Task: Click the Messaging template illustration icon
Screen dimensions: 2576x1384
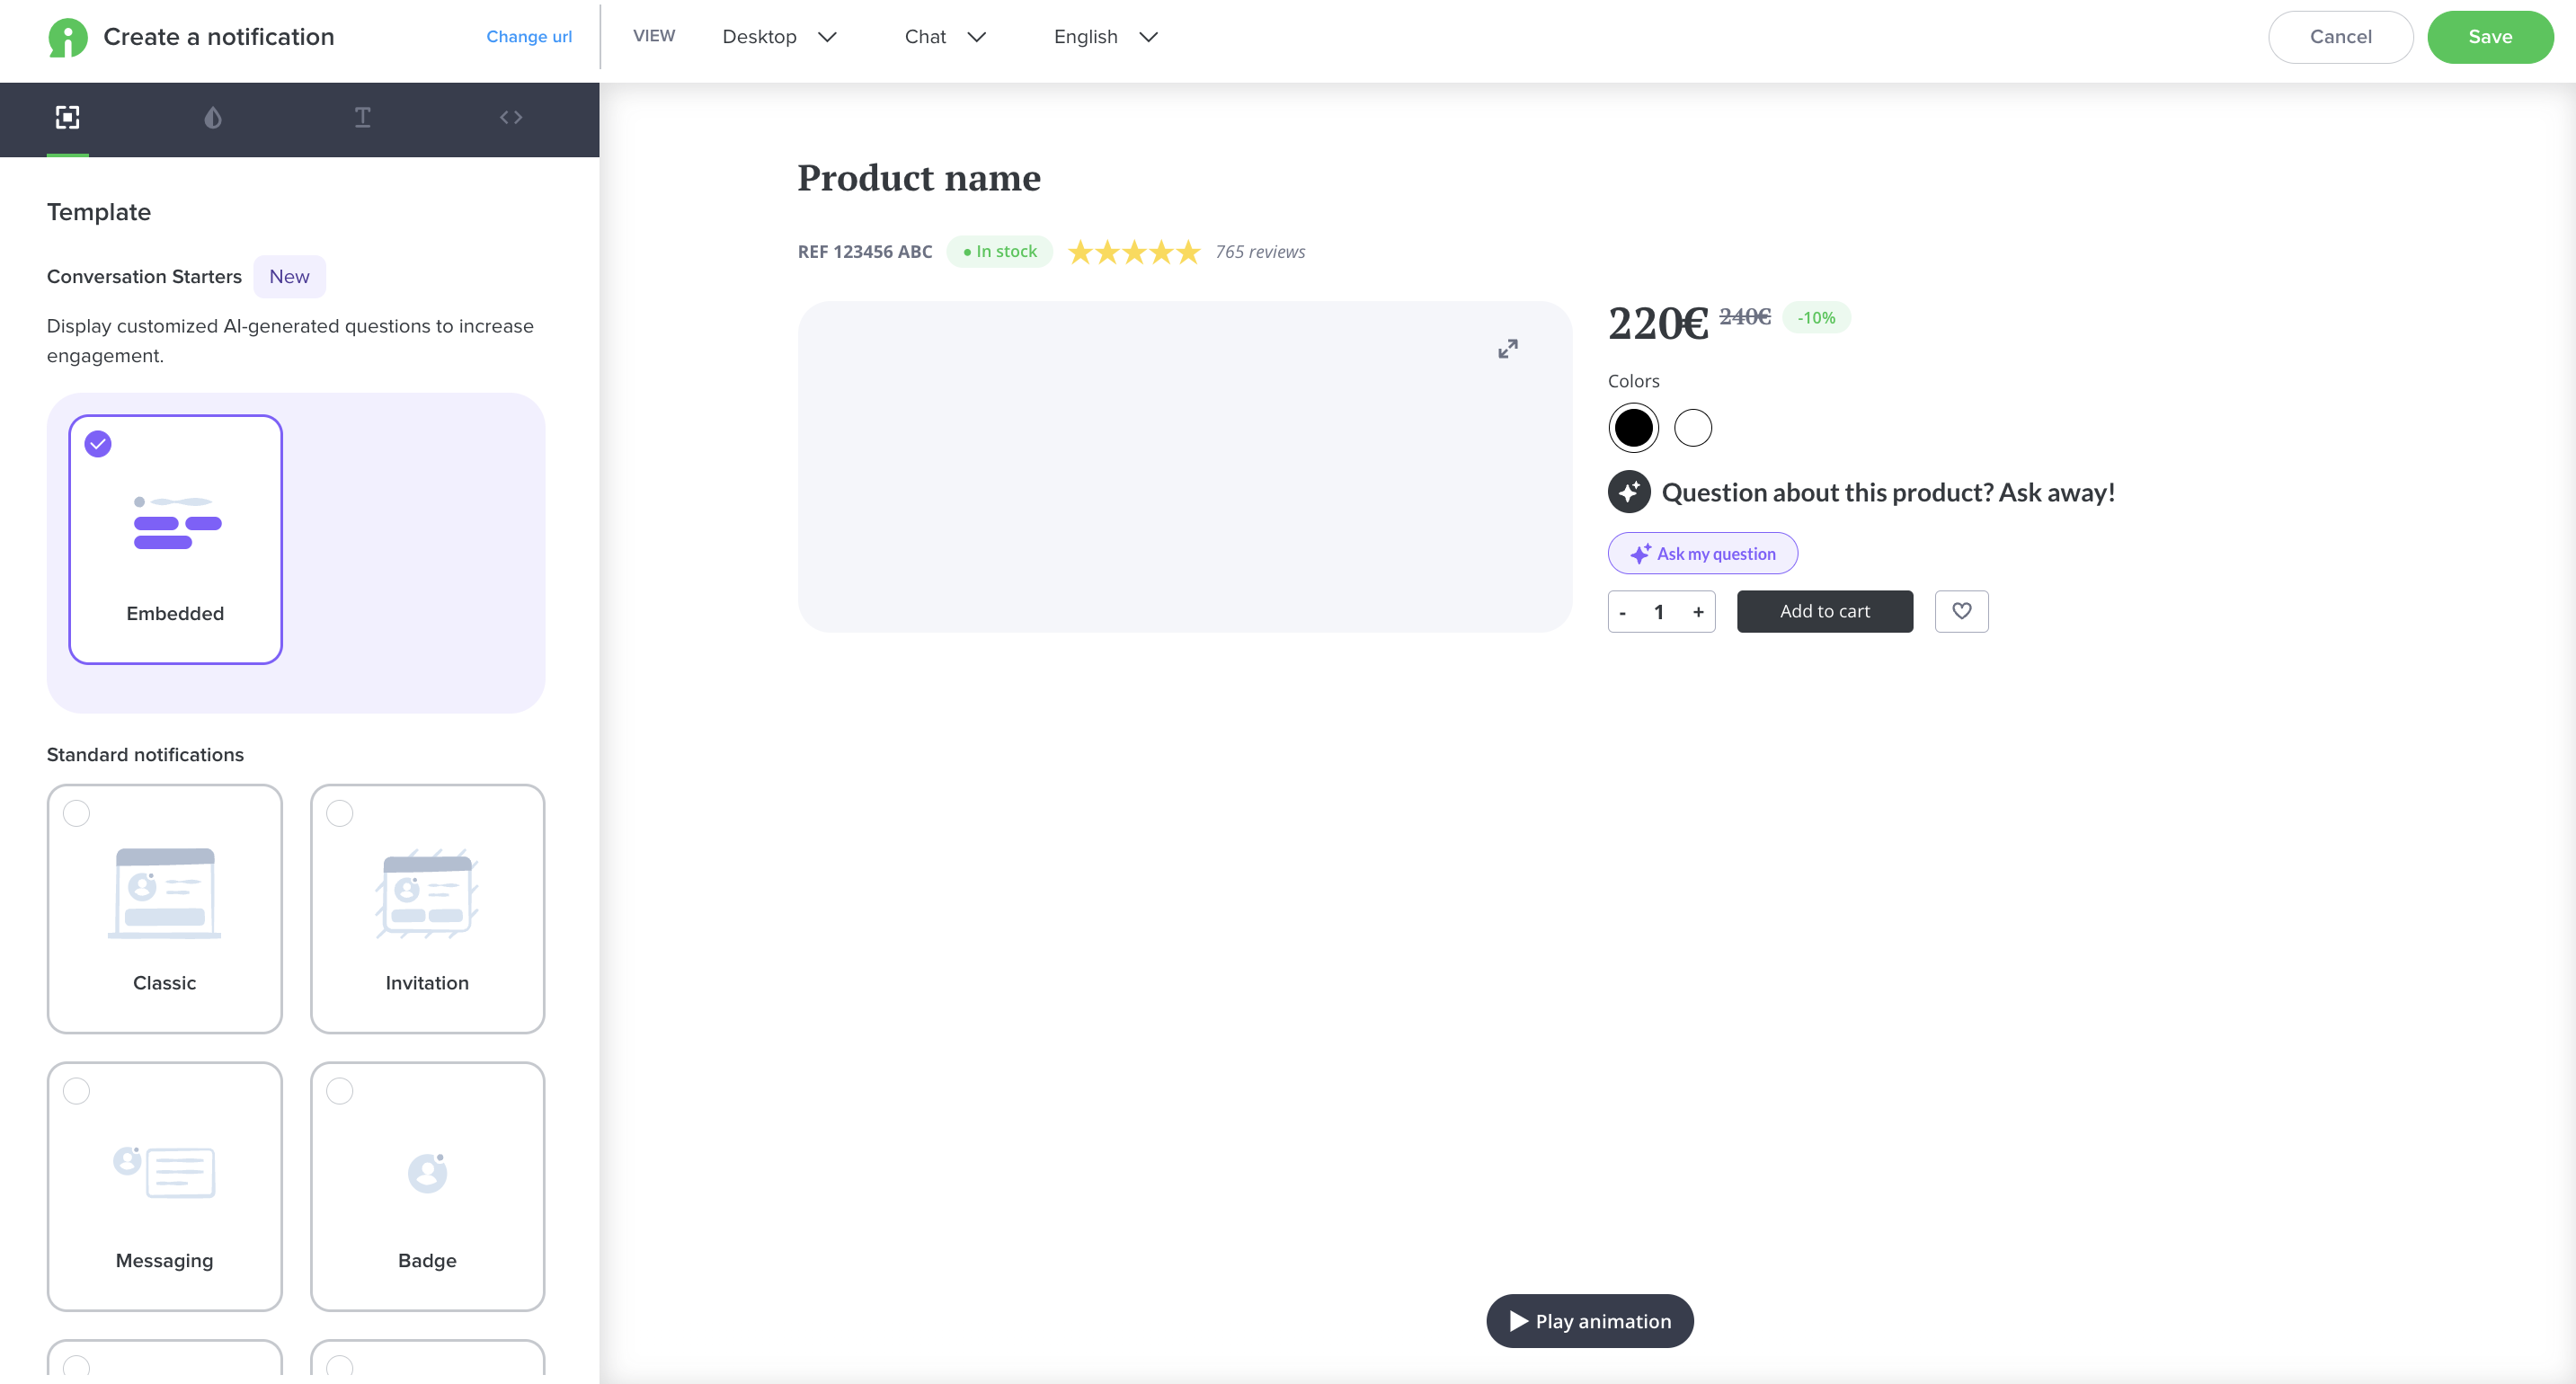Action: (x=164, y=1171)
